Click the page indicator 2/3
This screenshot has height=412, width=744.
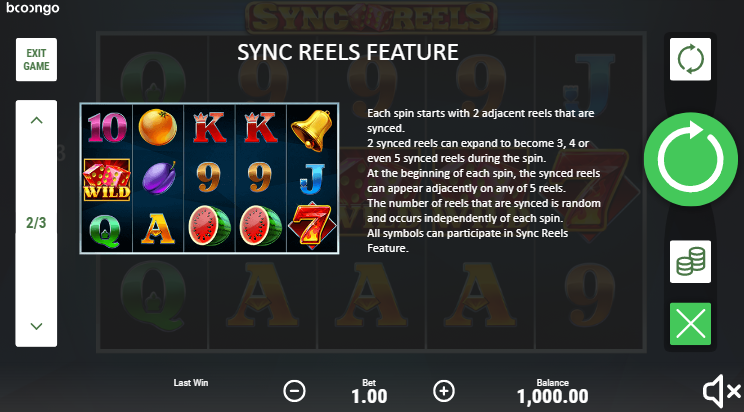(36, 223)
